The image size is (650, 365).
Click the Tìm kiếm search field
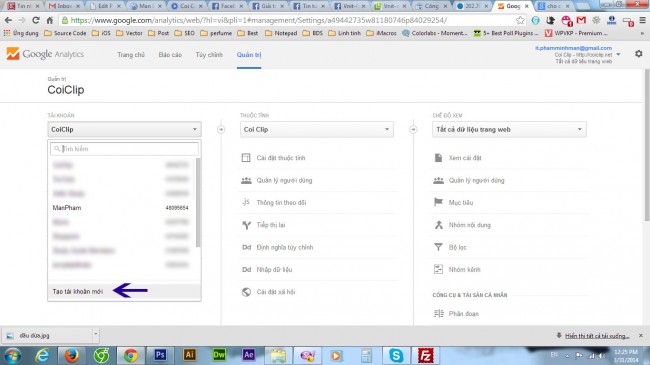[124, 148]
